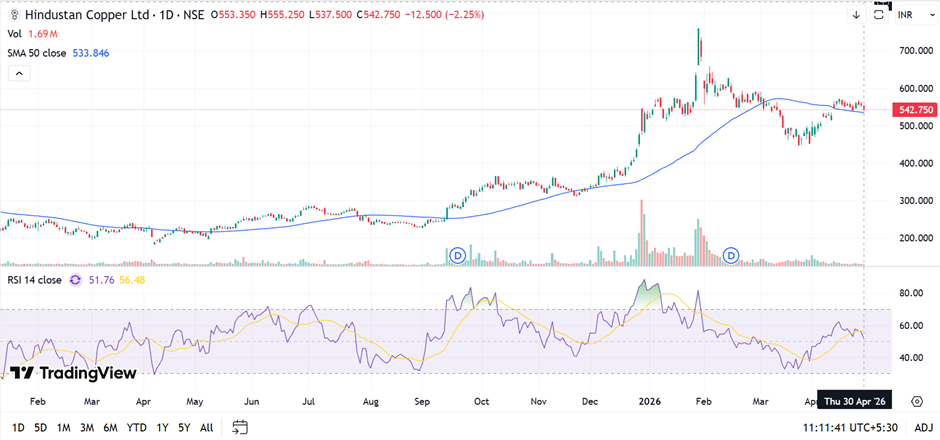This screenshot has width=940, height=440.
Task: Select the 6M time range
Action: pyautogui.click(x=110, y=427)
